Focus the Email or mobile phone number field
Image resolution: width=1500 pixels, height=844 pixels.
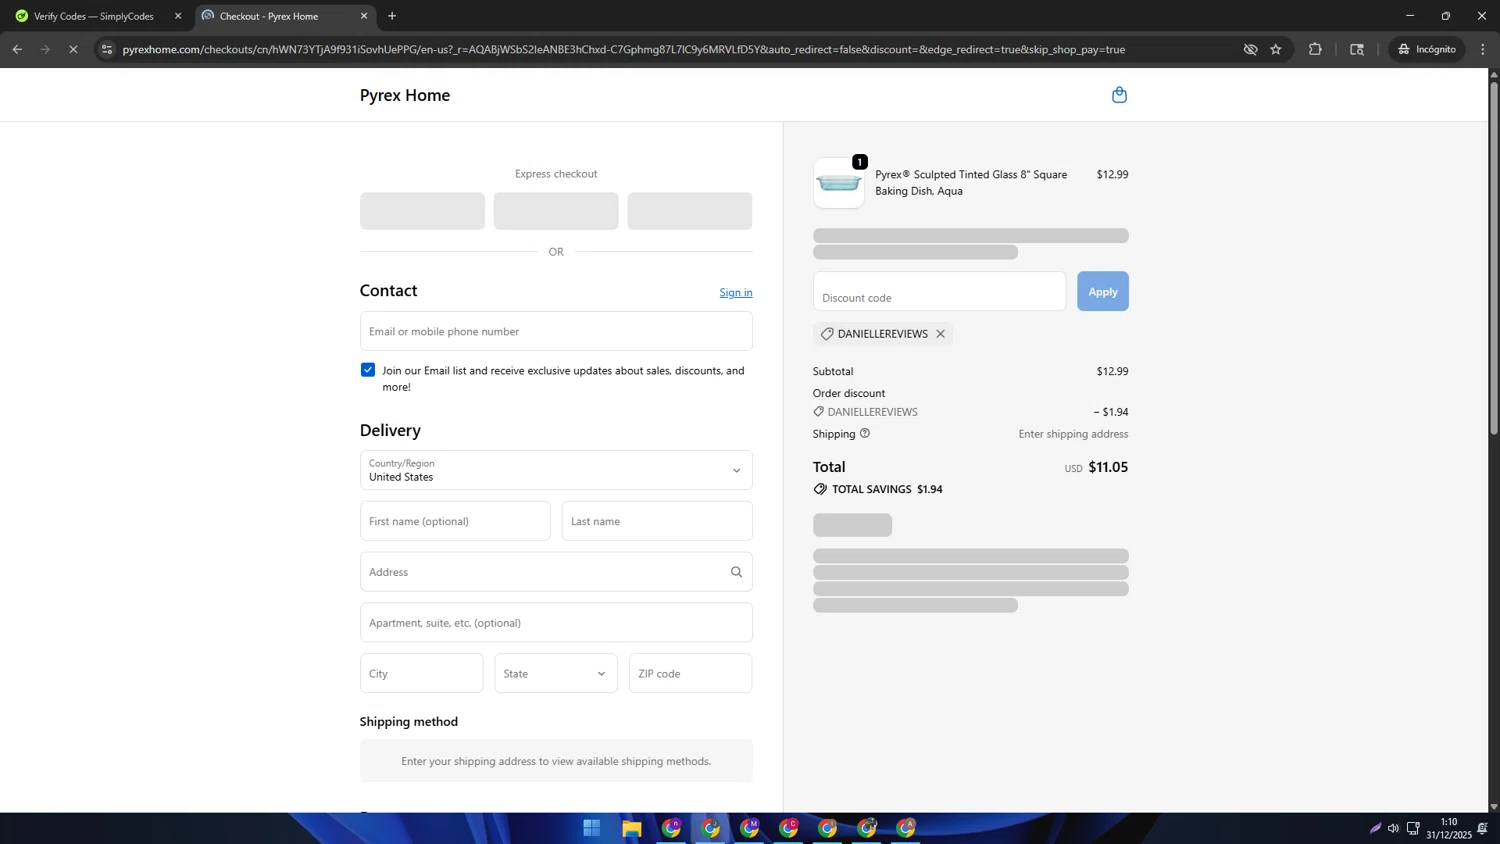point(556,331)
